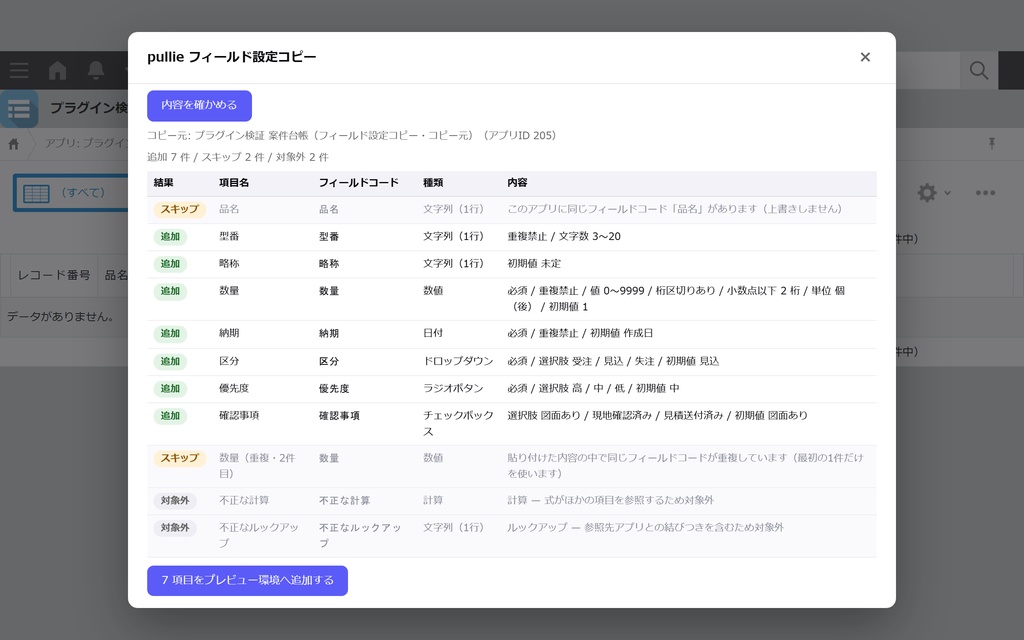
Task: Open notifications bell in background header
Action: coord(96,71)
